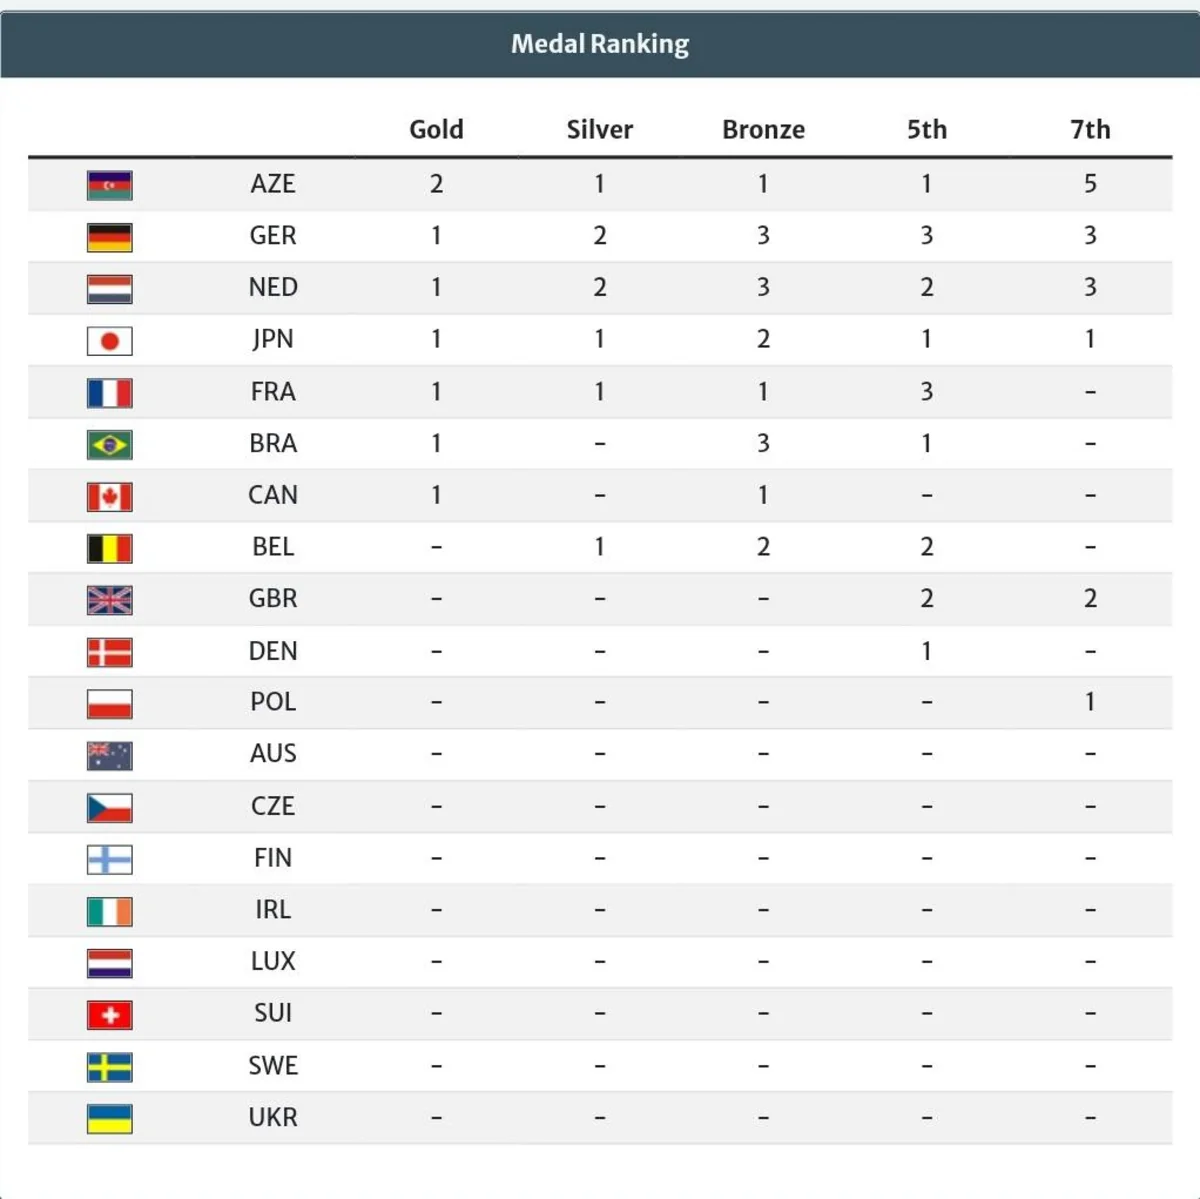Select the Japan flag icon

pyautogui.click(x=110, y=341)
